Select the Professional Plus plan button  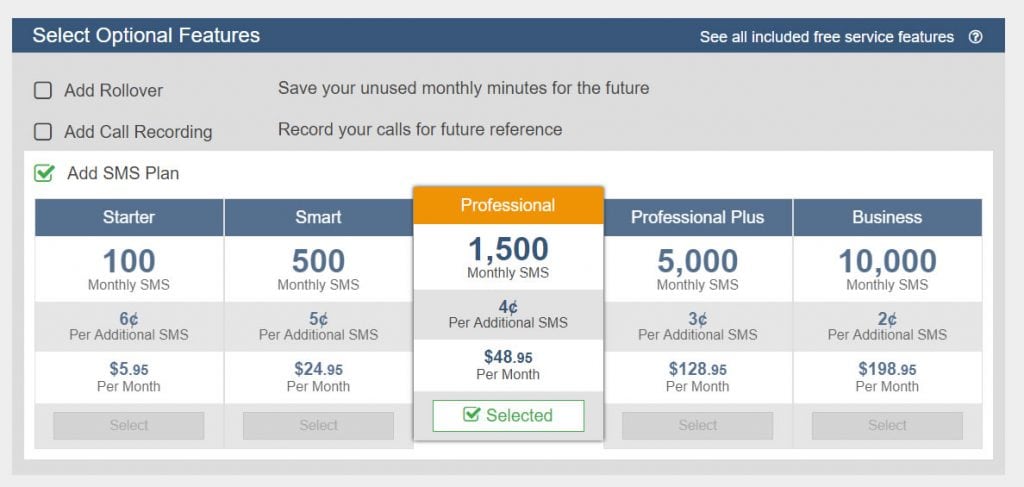click(697, 426)
